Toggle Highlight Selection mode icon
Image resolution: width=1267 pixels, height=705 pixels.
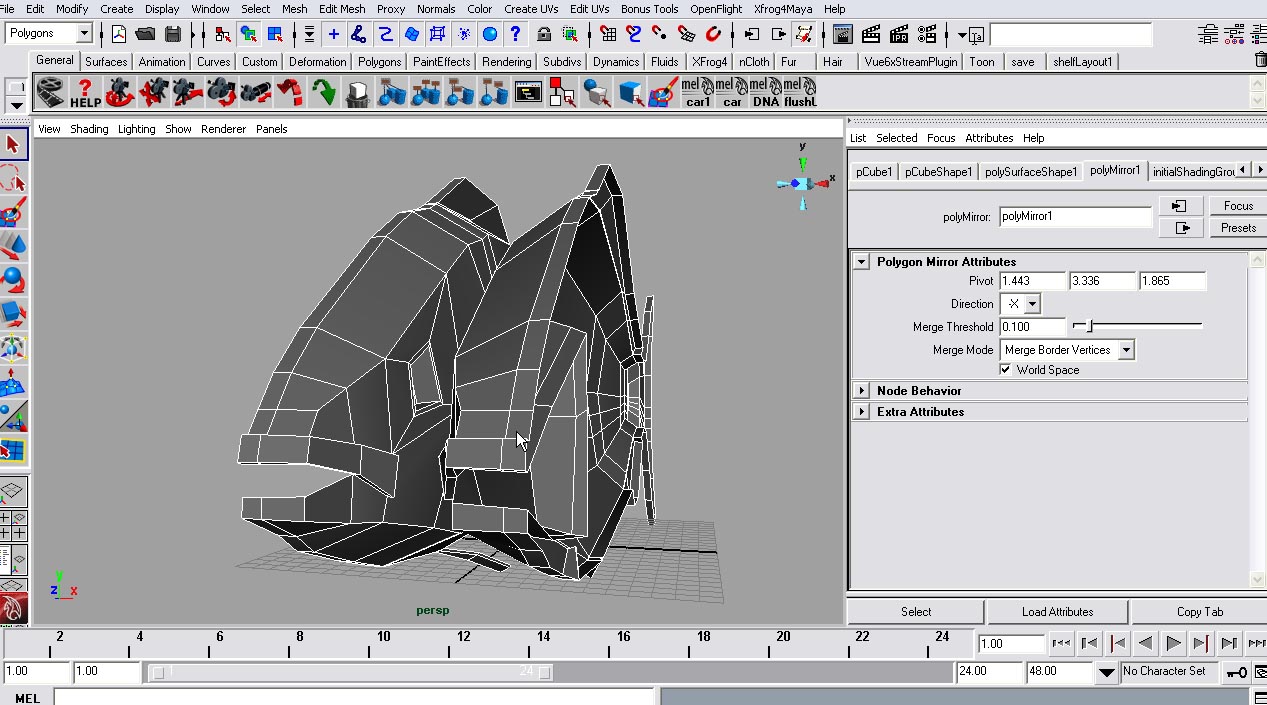click(569, 34)
